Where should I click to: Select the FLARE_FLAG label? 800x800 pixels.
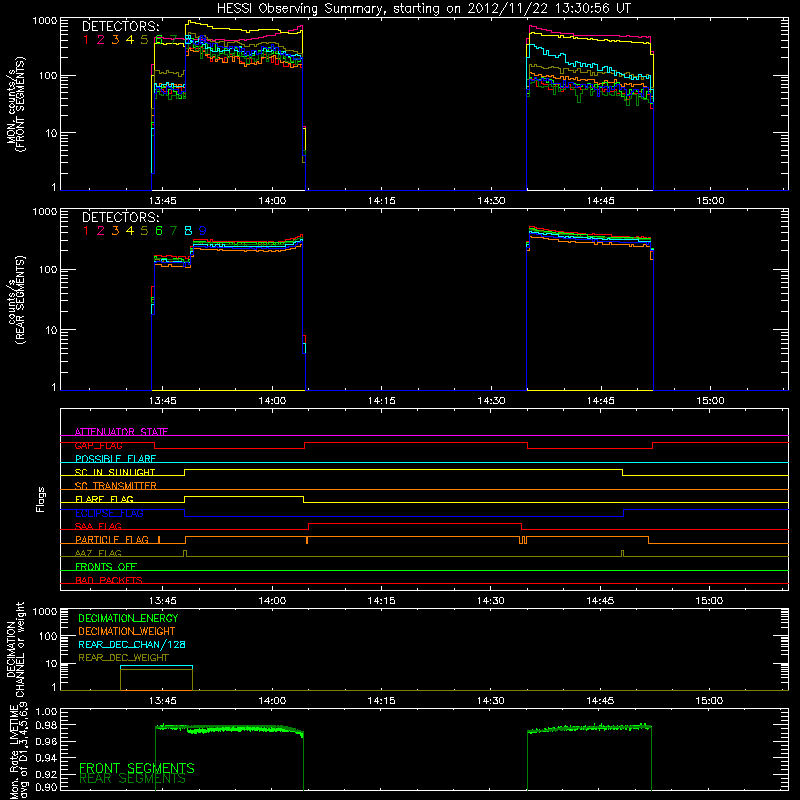(104, 499)
